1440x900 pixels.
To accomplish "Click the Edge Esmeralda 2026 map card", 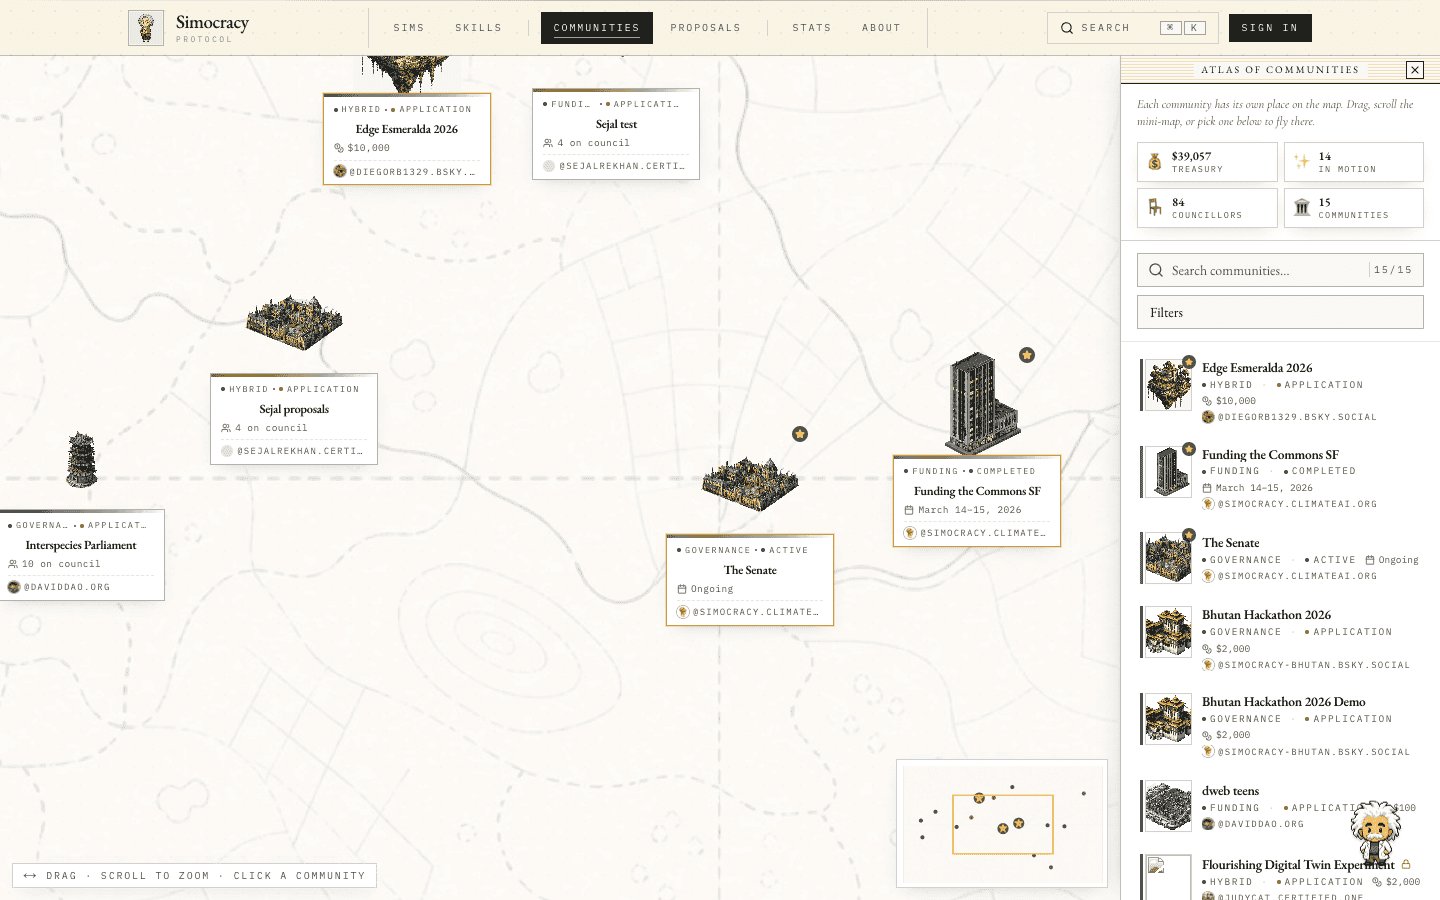I will click(x=407, y=139).
